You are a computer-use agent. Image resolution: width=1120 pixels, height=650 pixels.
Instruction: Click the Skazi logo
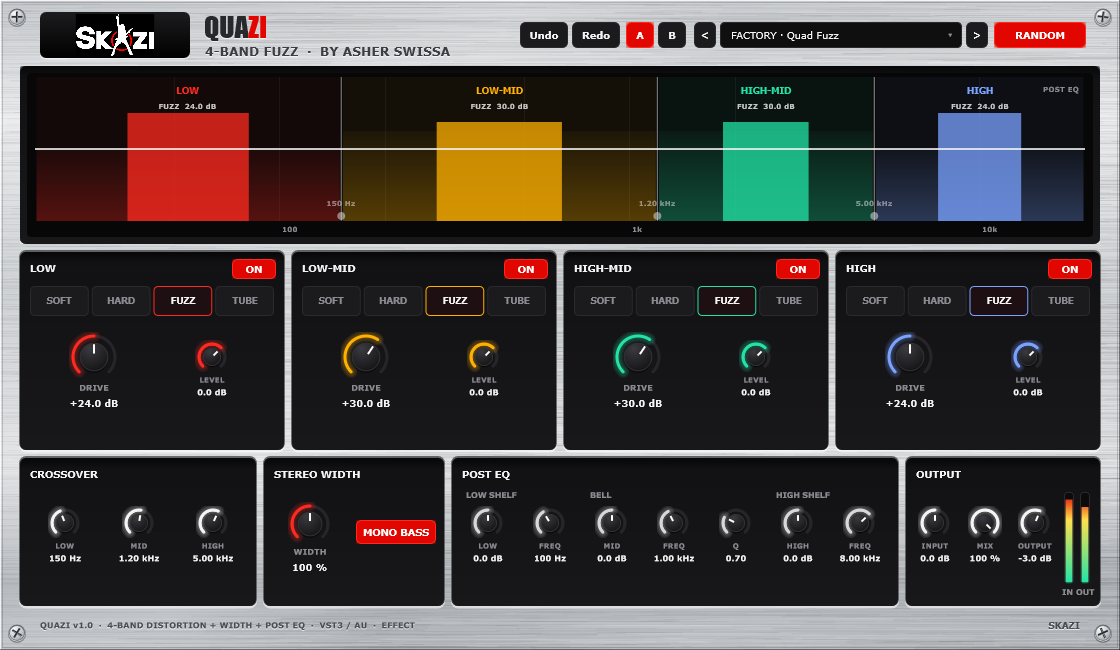coord(115,35)
